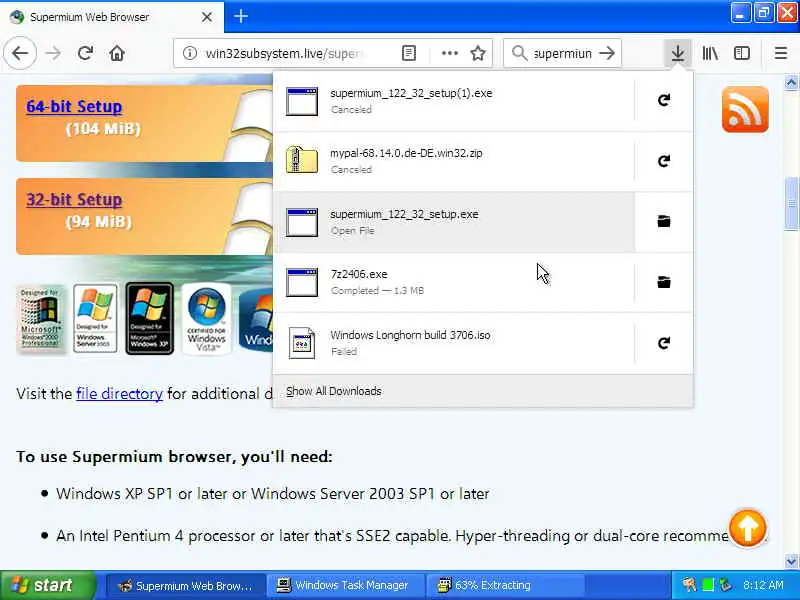Select Windows Longhorn build 3706.iso entry
800x600 pixels.
(454, 343)
